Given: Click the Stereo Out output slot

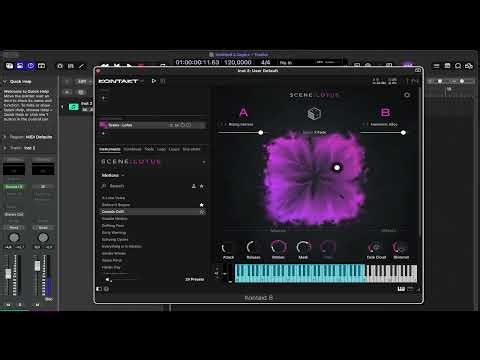Looking at the screenshot, I should tap(14, 214).
